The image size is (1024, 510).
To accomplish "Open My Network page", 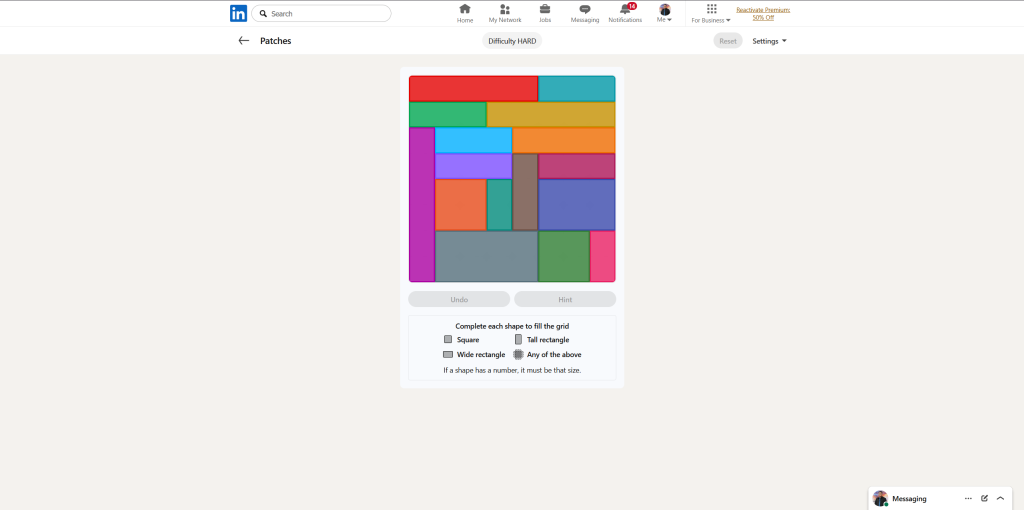I will [x=505, y=13].
